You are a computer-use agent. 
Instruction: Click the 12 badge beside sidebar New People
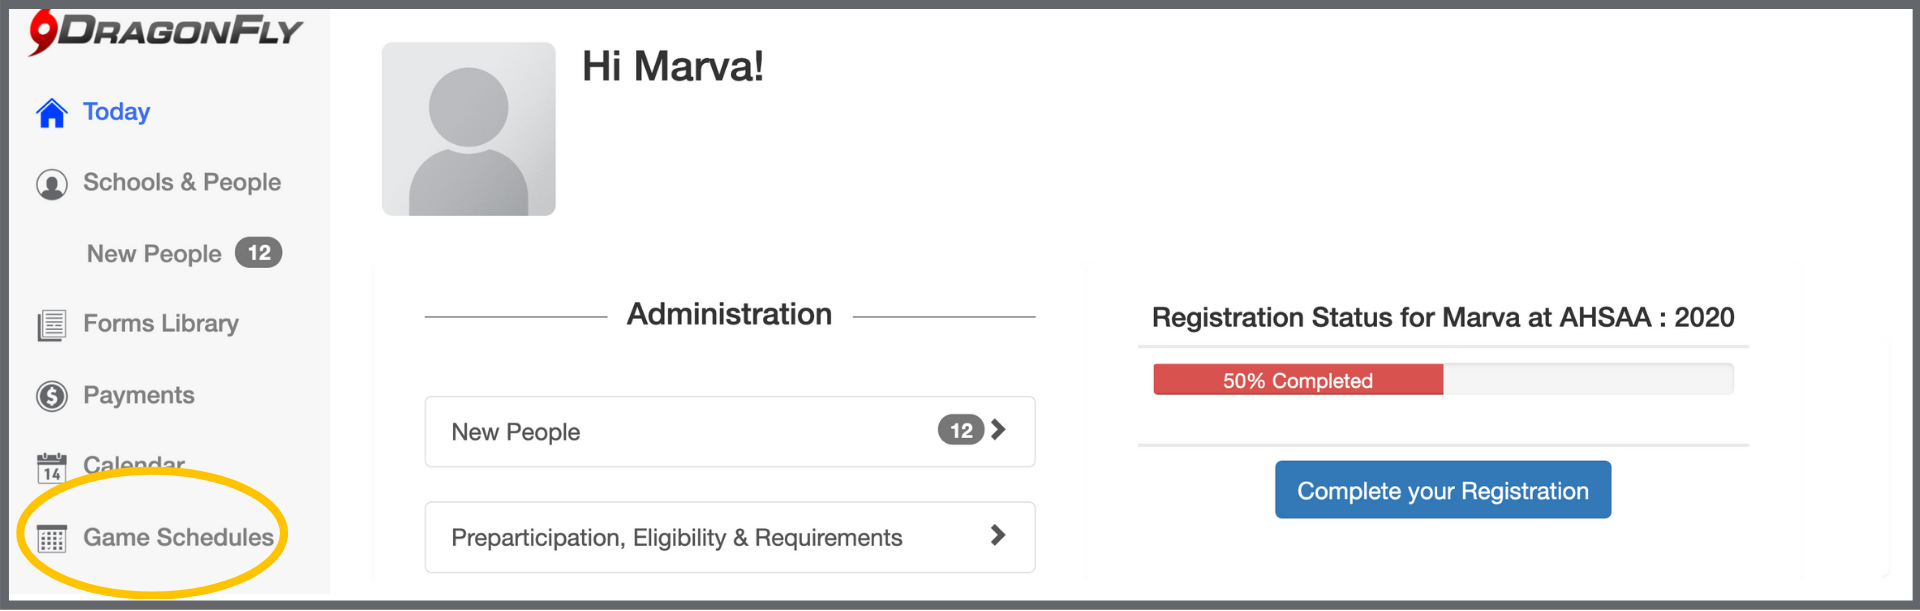tap(259, 253)
